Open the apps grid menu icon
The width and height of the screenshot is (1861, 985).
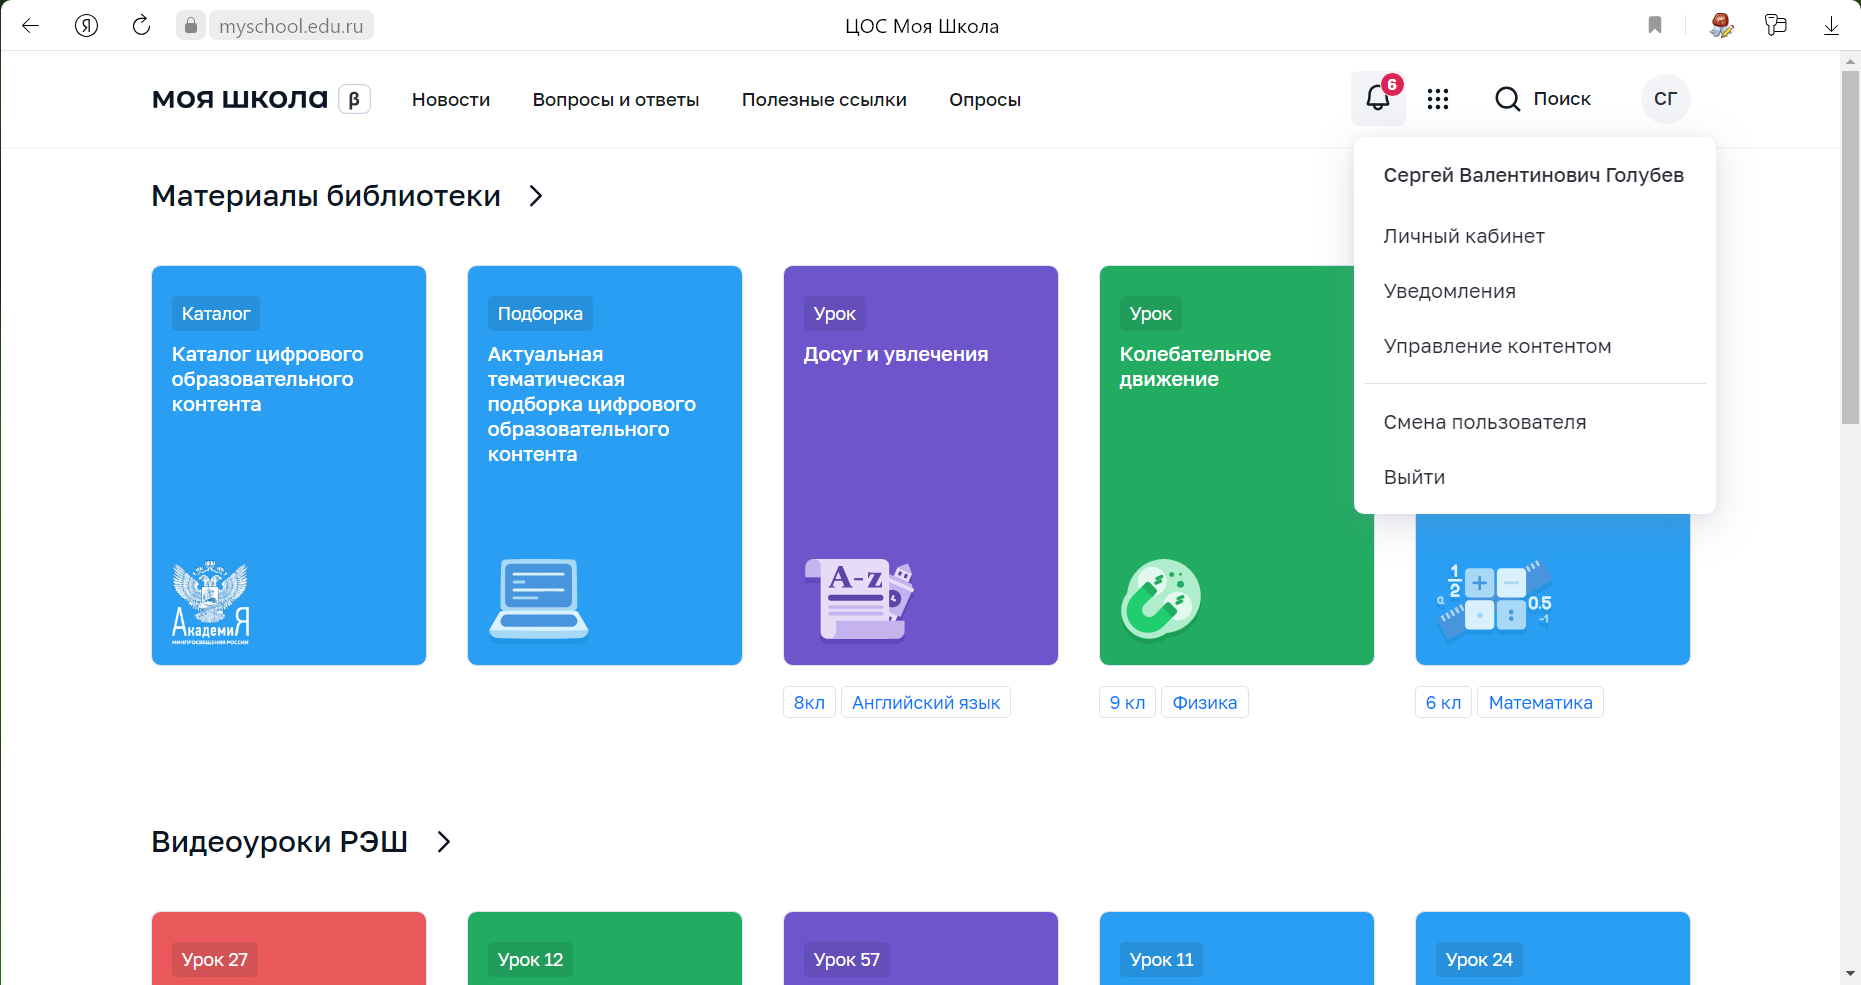click(x=1437, y=99)
